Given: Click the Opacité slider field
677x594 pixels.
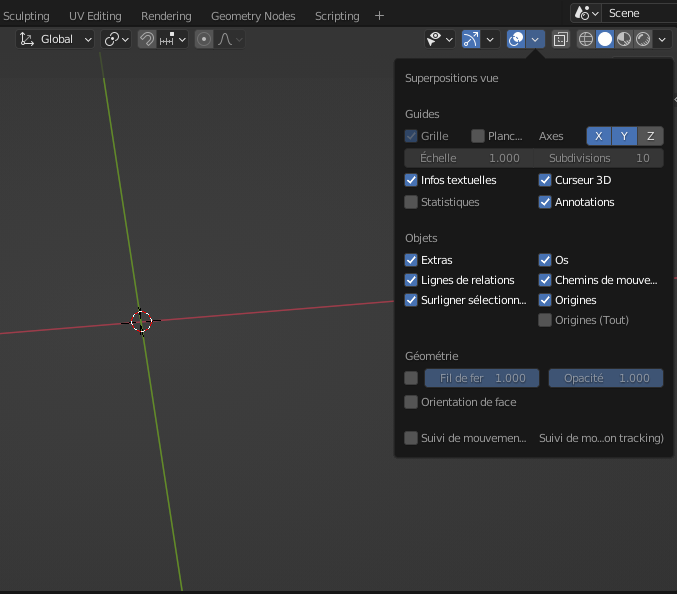Looking at the screenshot, I should pyautogui.click(x=606, y=378).
